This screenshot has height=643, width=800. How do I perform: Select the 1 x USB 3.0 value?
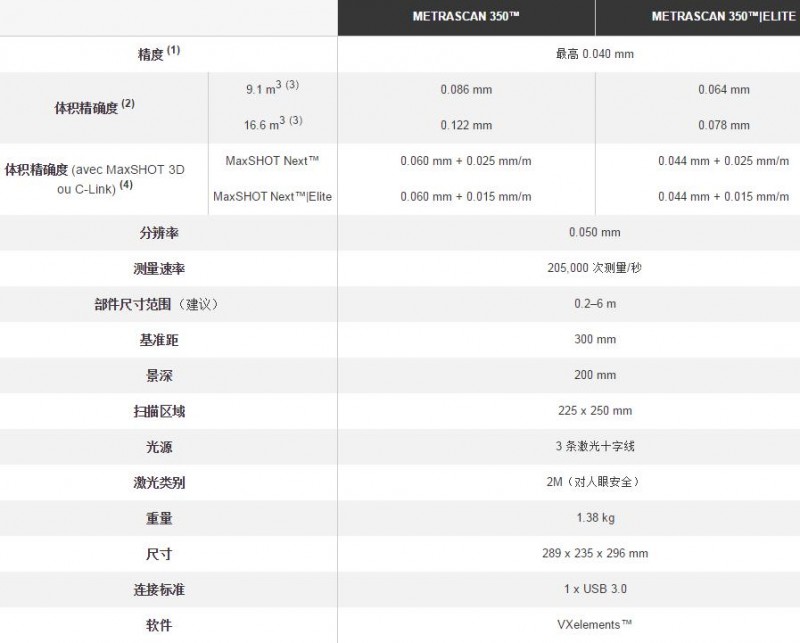pyautogui.click(x=595, y=589)
